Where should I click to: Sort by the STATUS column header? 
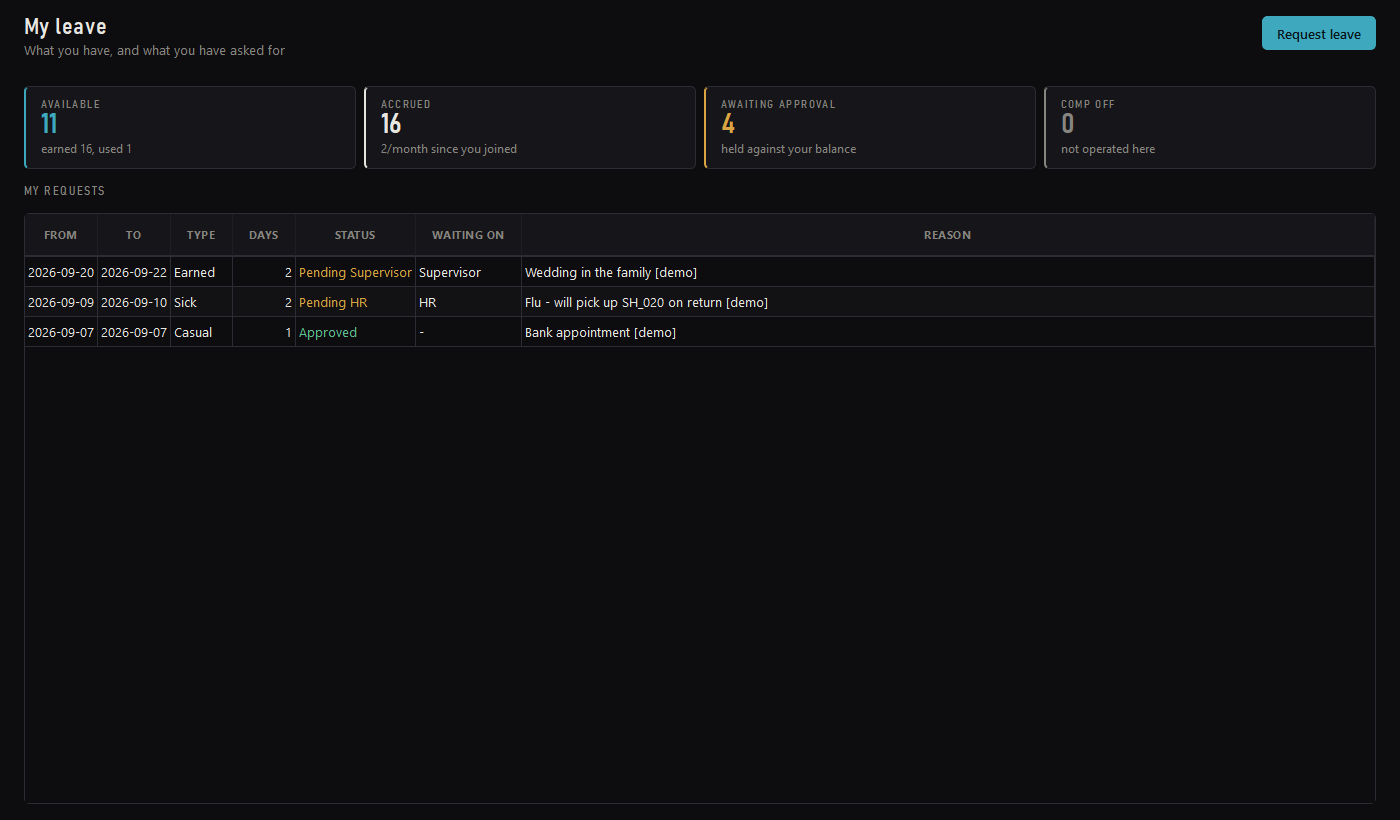pos(355,235)
